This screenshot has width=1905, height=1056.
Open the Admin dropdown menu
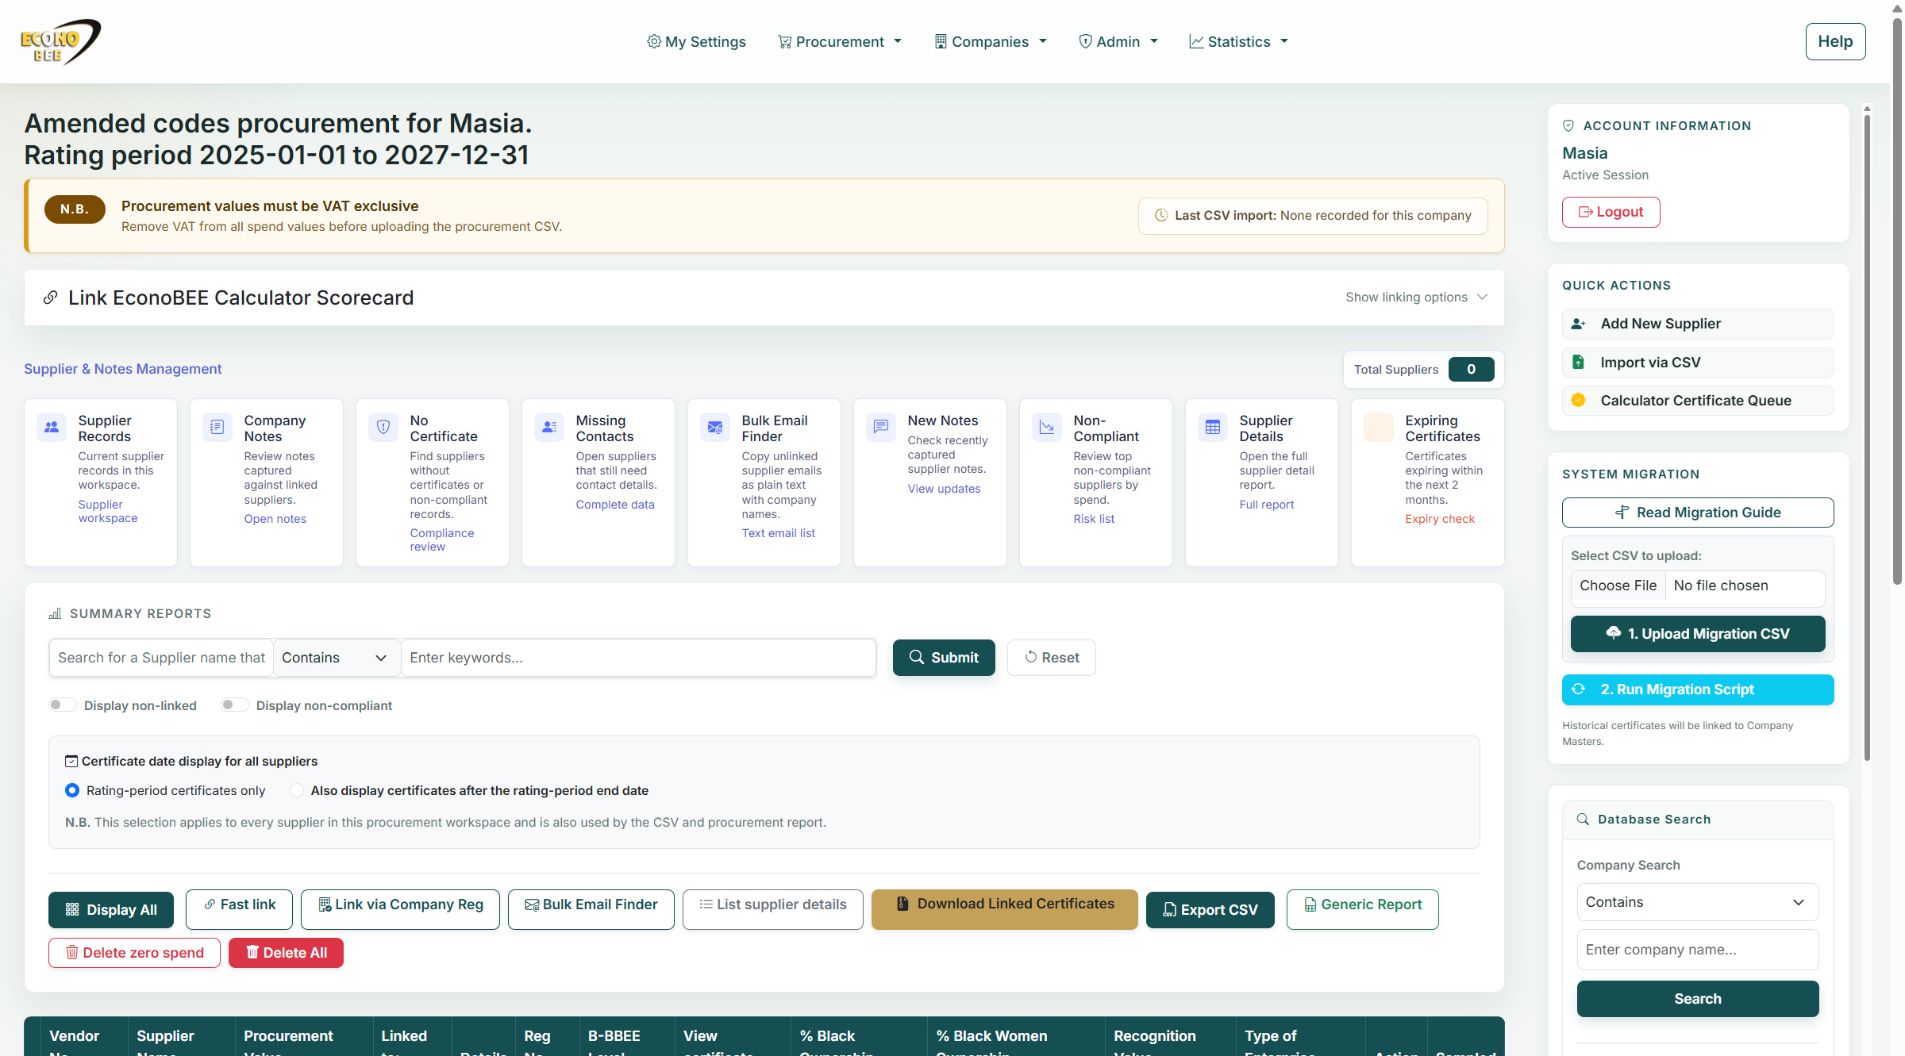coord(1118,42)
